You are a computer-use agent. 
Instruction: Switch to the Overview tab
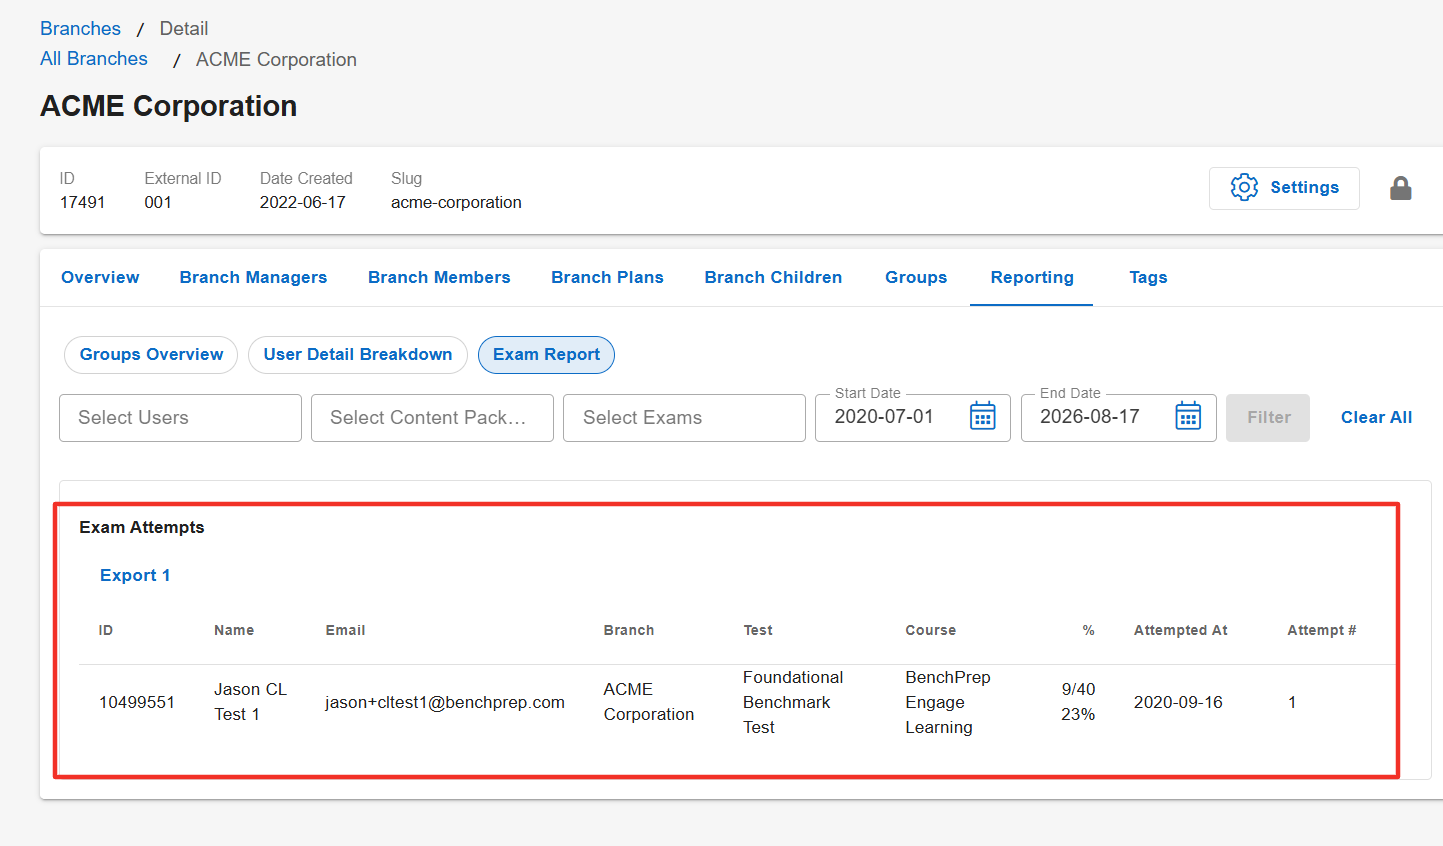(x=100, y=277)
